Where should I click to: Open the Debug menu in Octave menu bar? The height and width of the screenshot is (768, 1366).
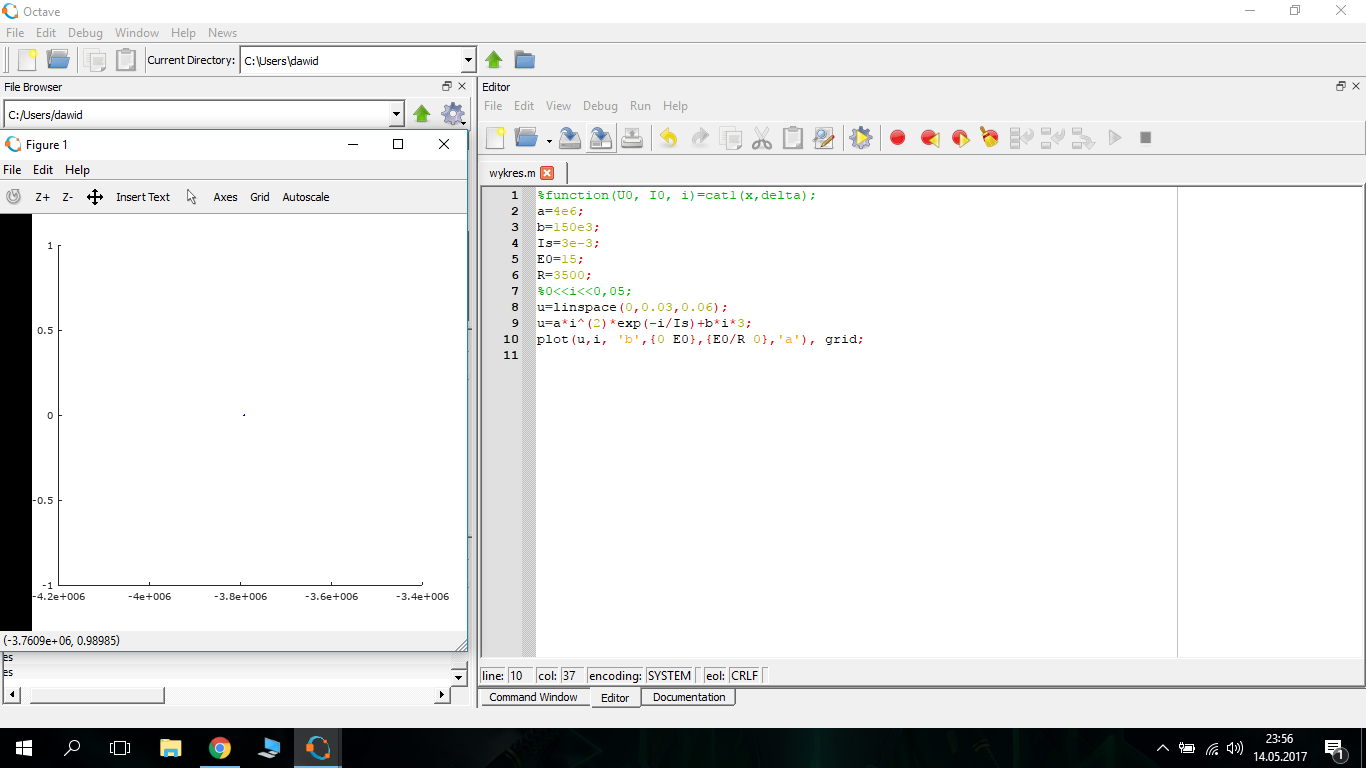point(85,33)
